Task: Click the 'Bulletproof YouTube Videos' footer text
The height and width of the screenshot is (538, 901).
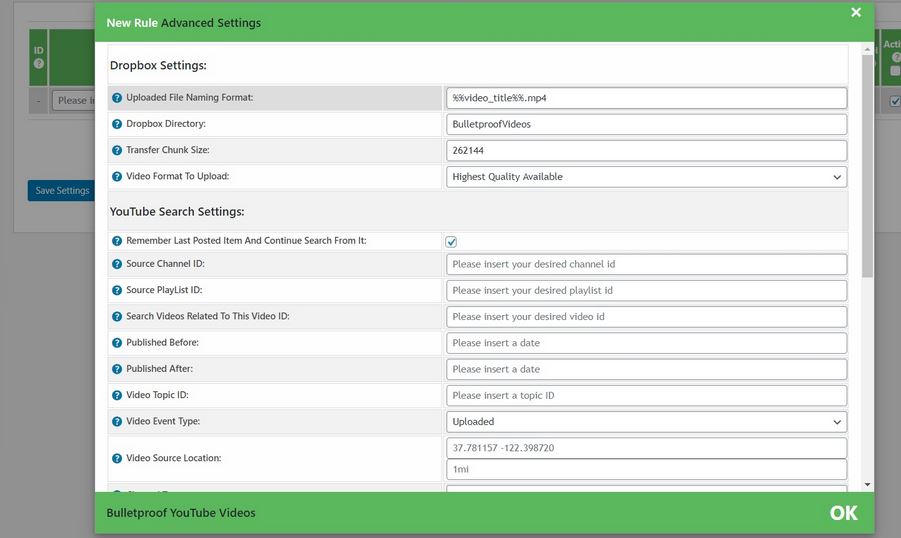Action: [181, 513]
